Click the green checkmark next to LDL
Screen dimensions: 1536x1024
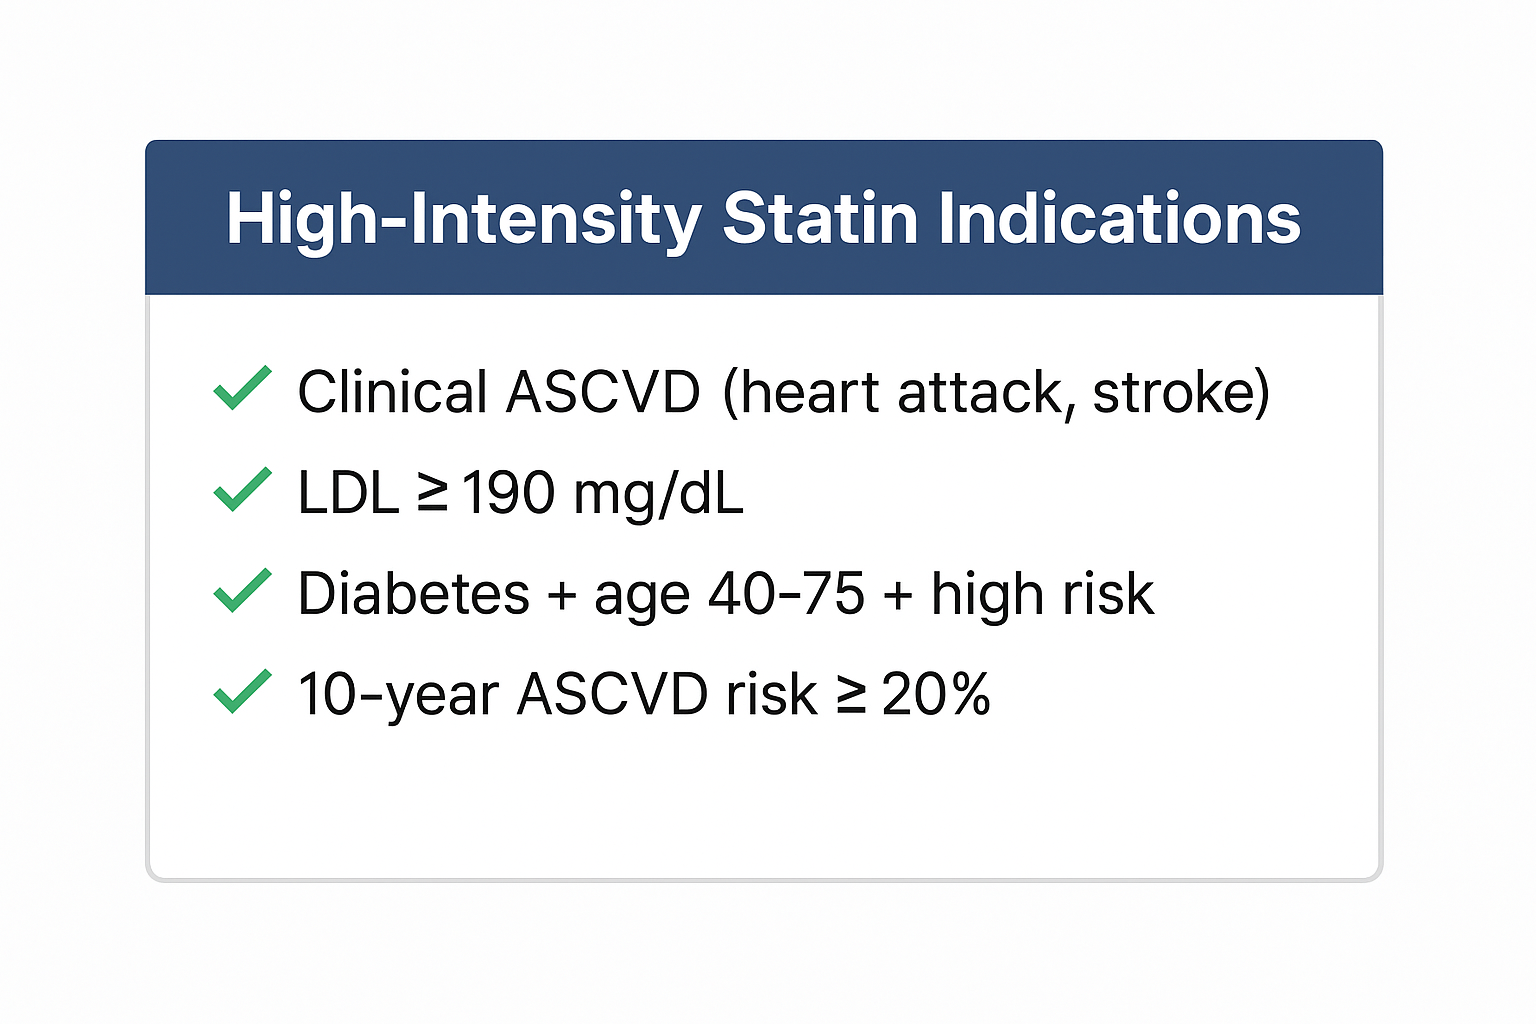click(242, 489)
